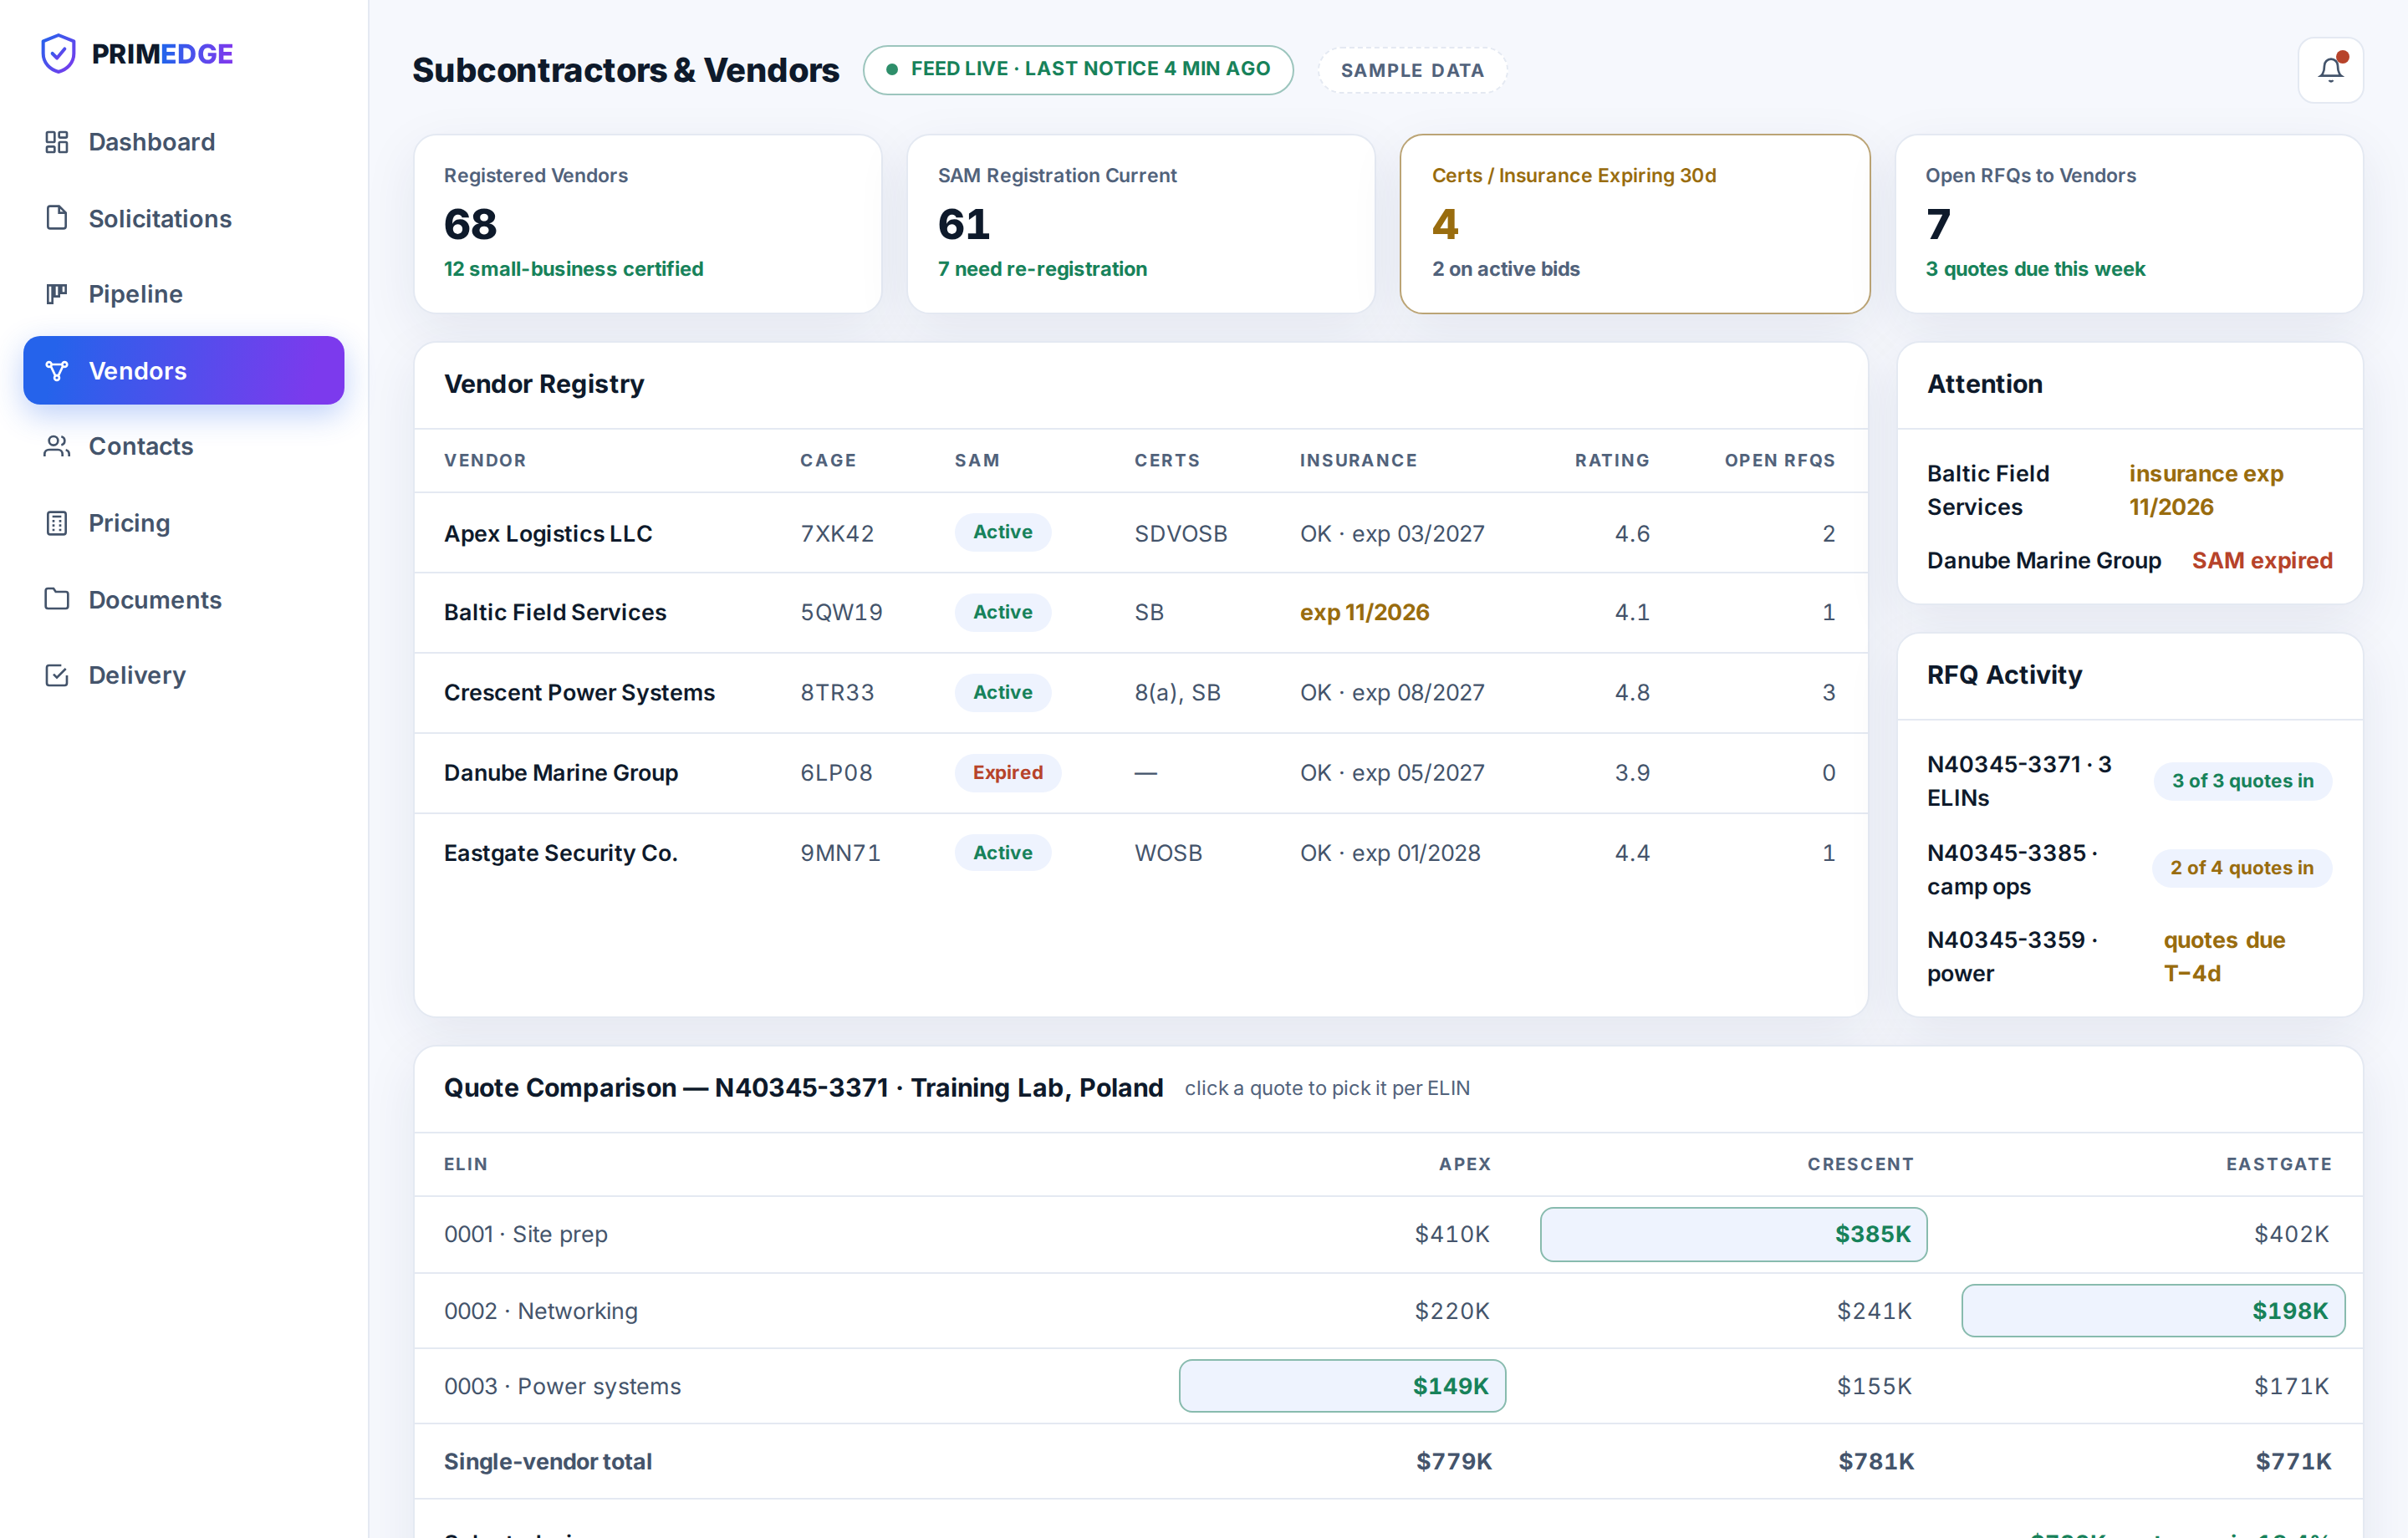Open the SAM Registration Current card
Image resolution: width=2408 pixels, height=1538 pixels.
pos(1141,224)
